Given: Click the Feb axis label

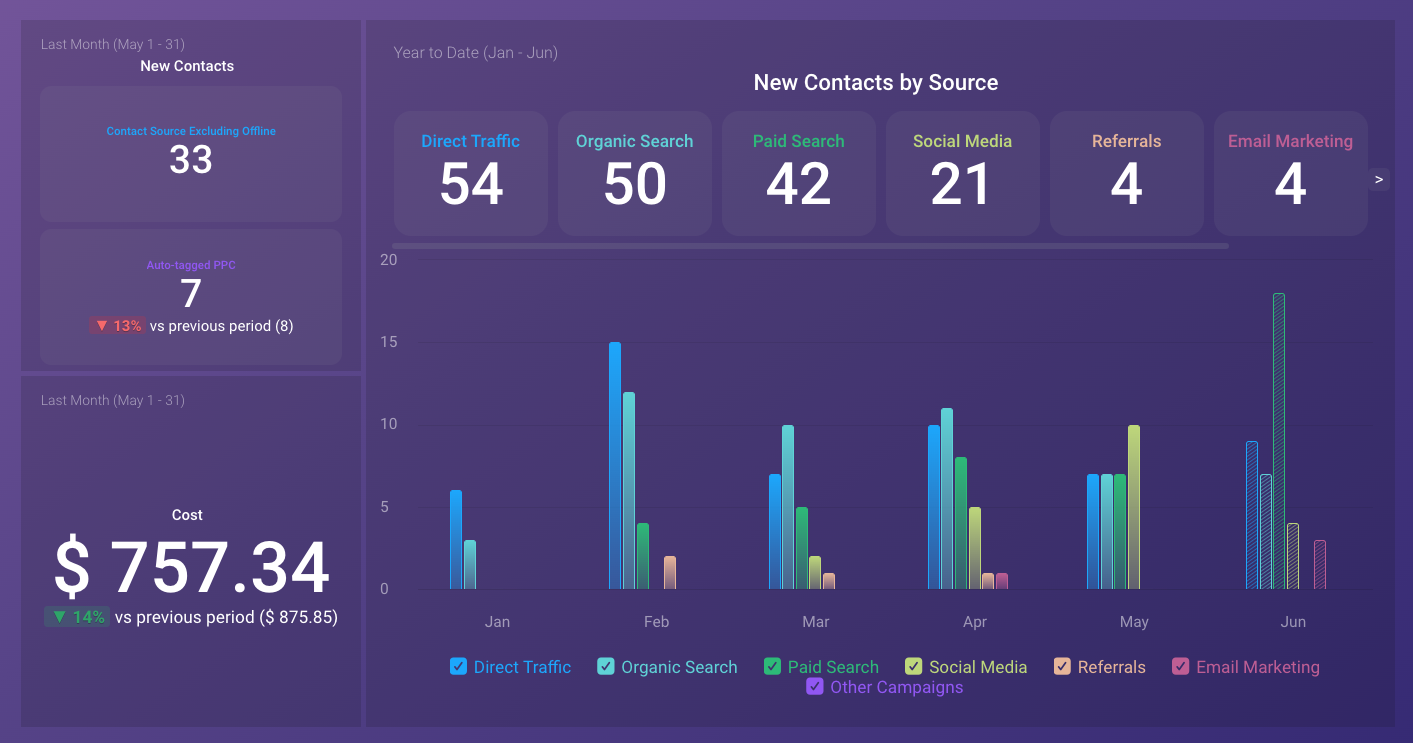Looking at the screenshot, I should (656, 622).
